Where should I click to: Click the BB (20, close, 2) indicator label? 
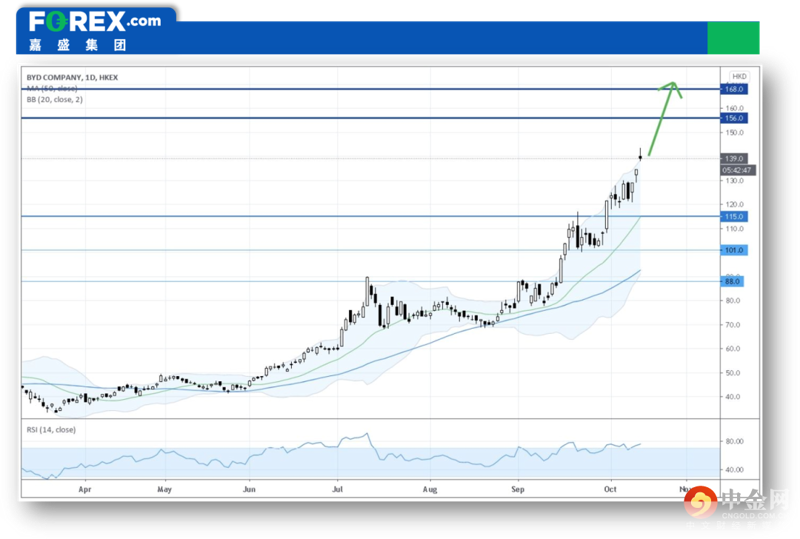coord(55,100)
